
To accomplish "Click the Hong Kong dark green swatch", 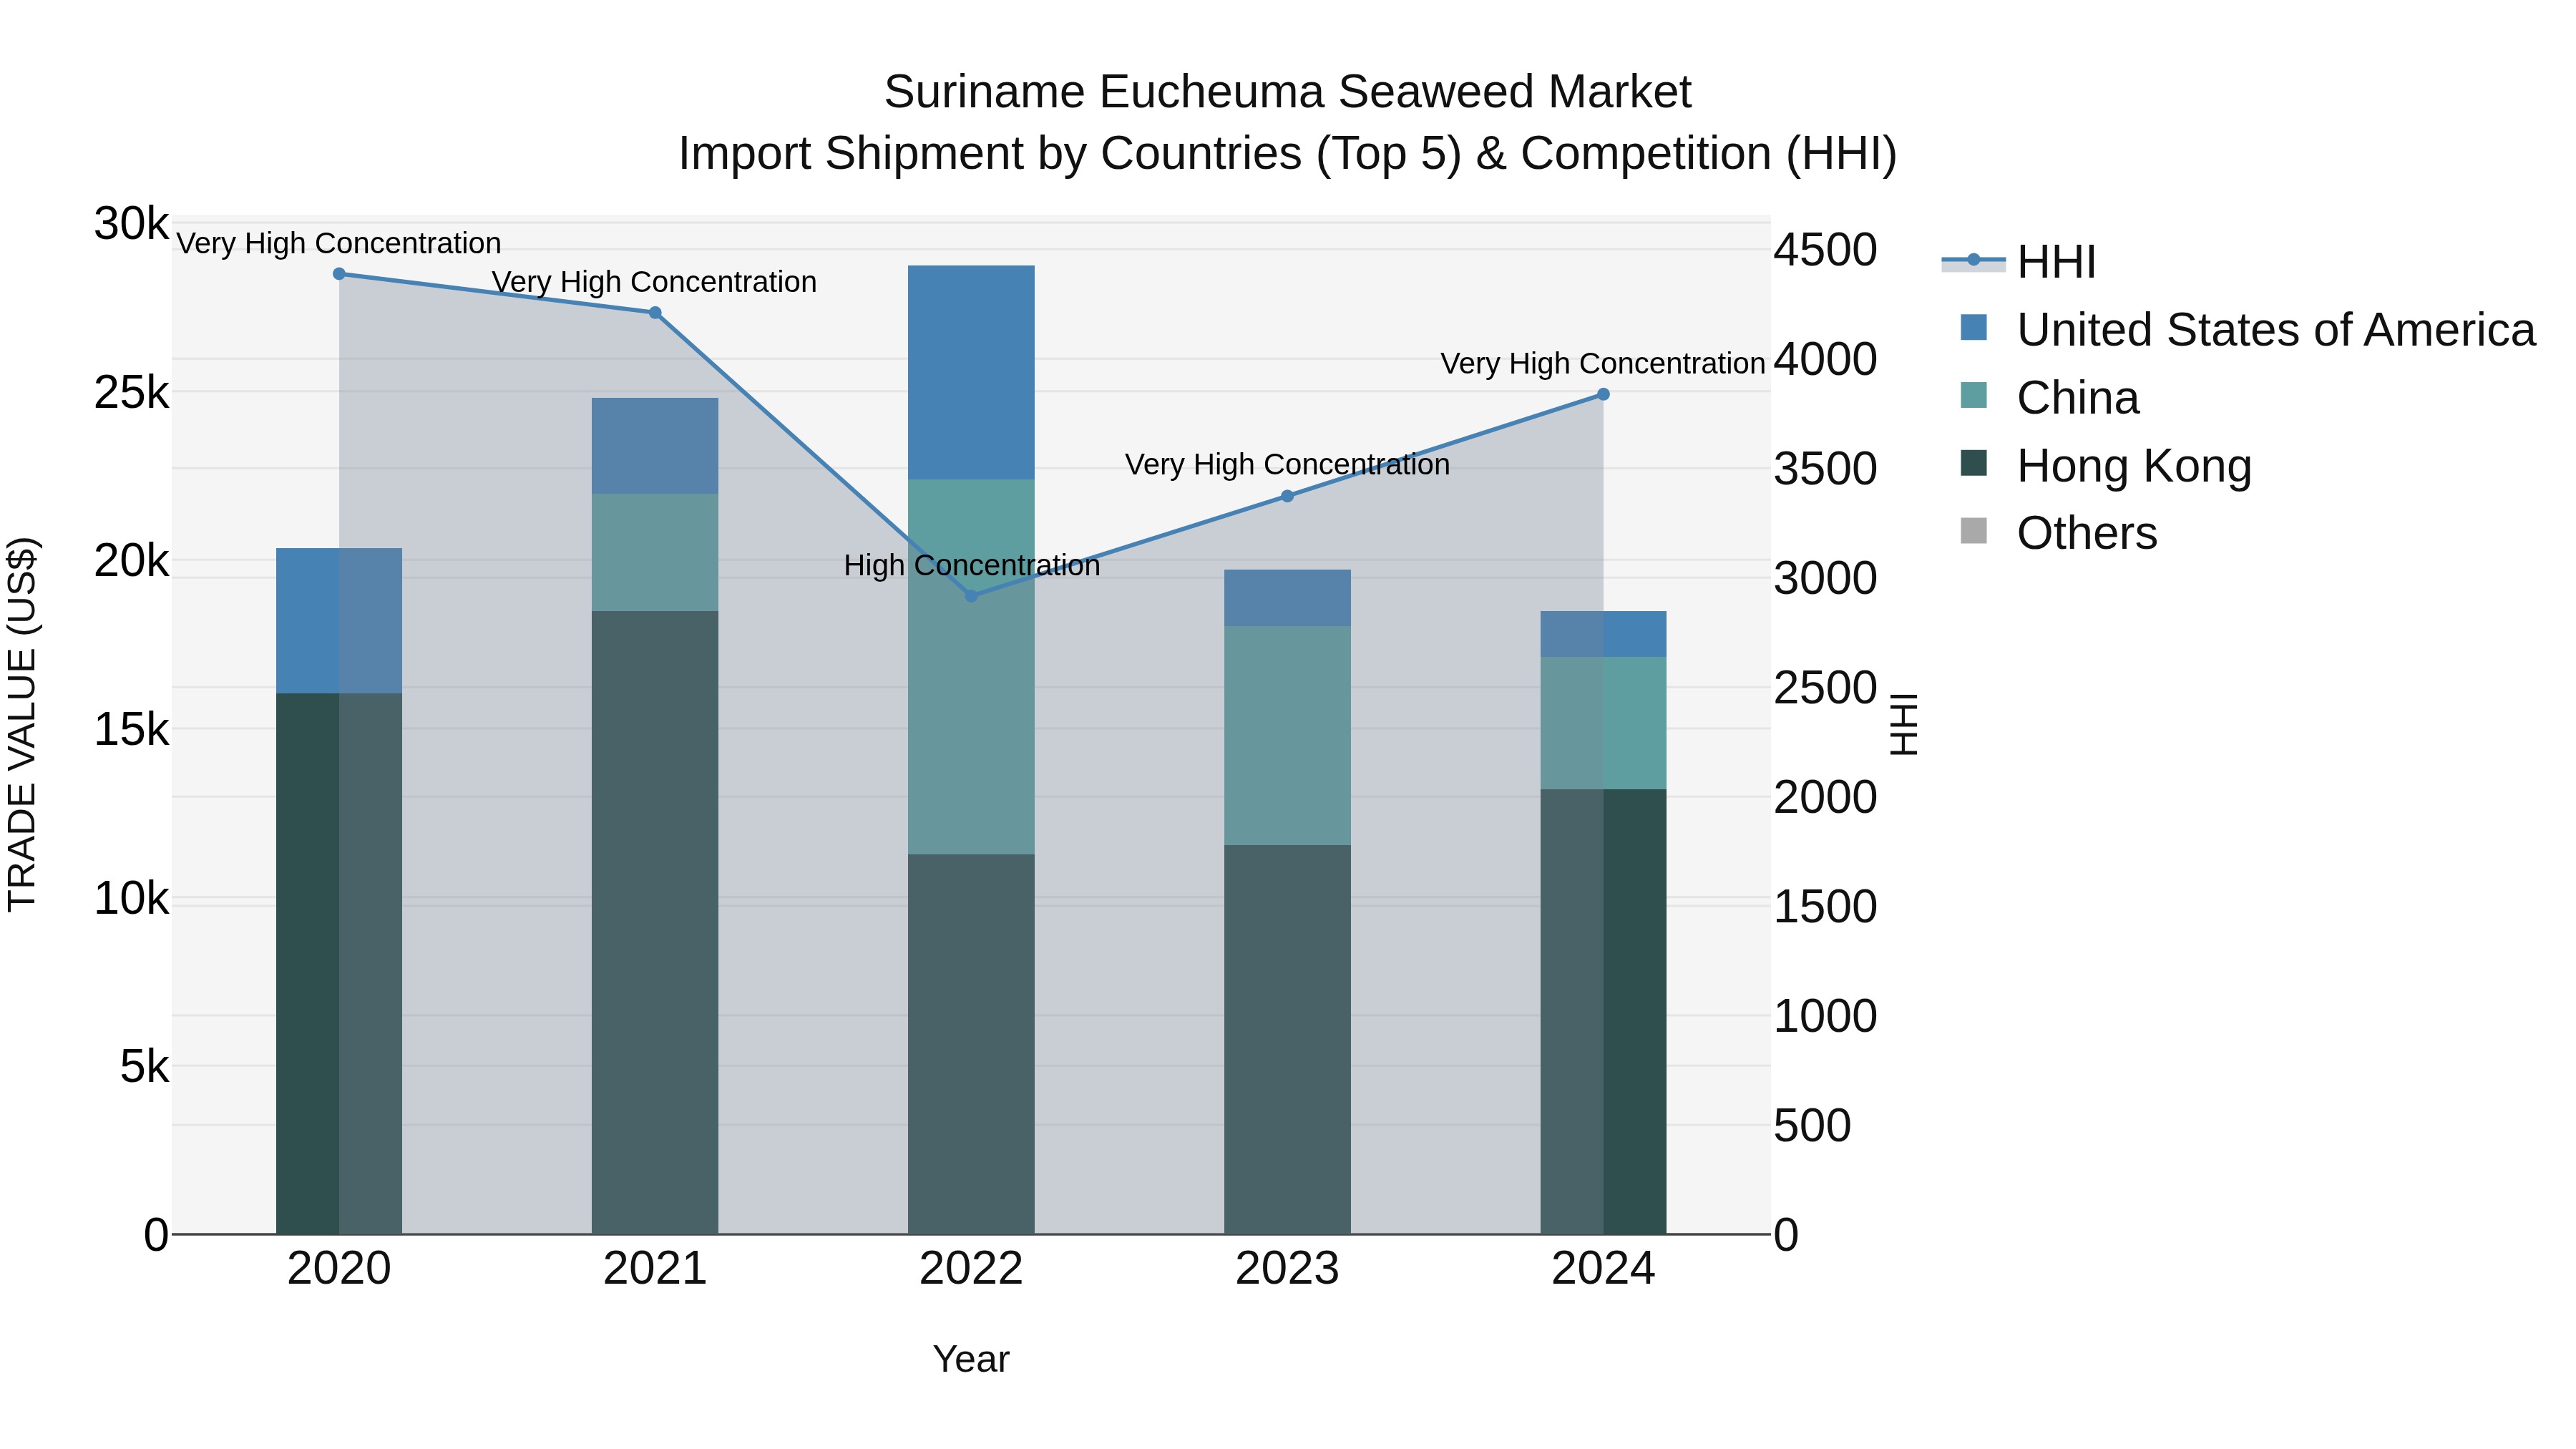I will click(x=1974, y=463).
